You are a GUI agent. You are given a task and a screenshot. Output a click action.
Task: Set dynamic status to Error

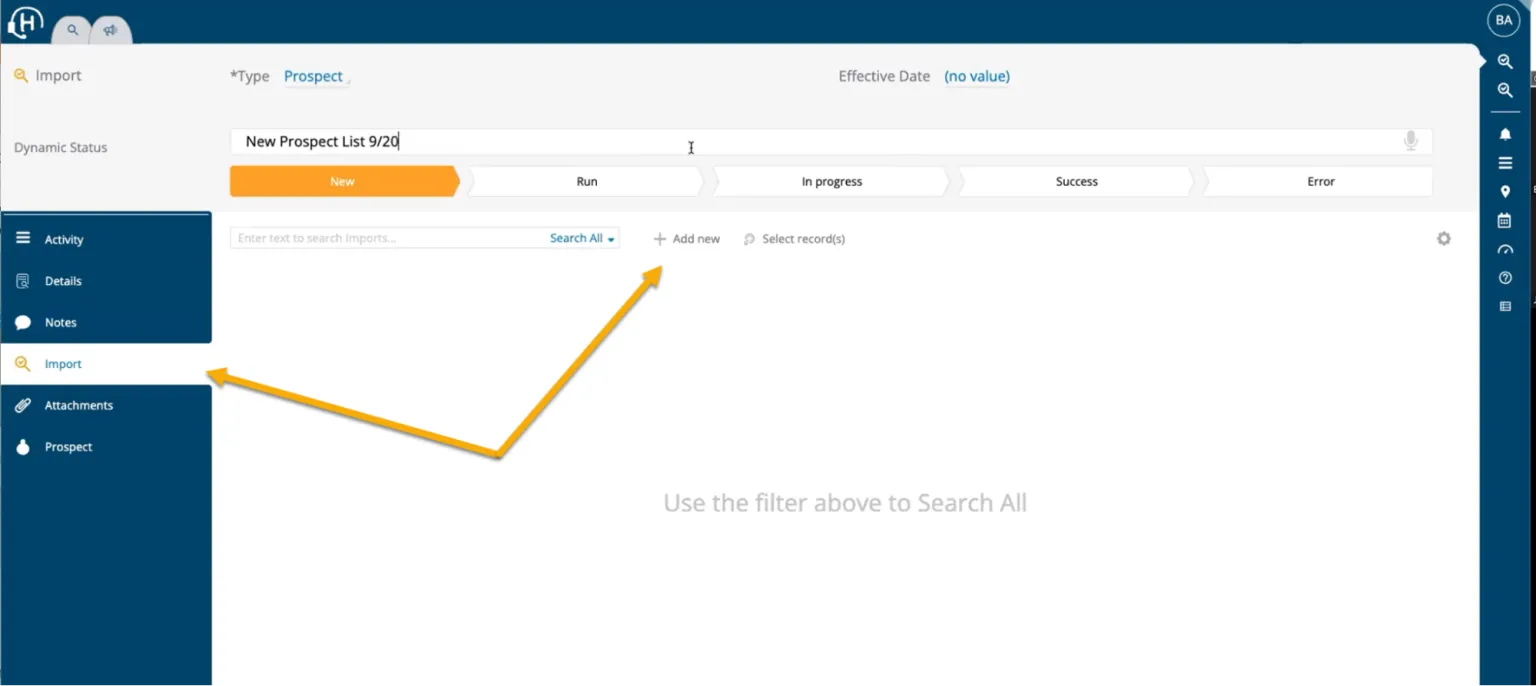pos(1320,182)
